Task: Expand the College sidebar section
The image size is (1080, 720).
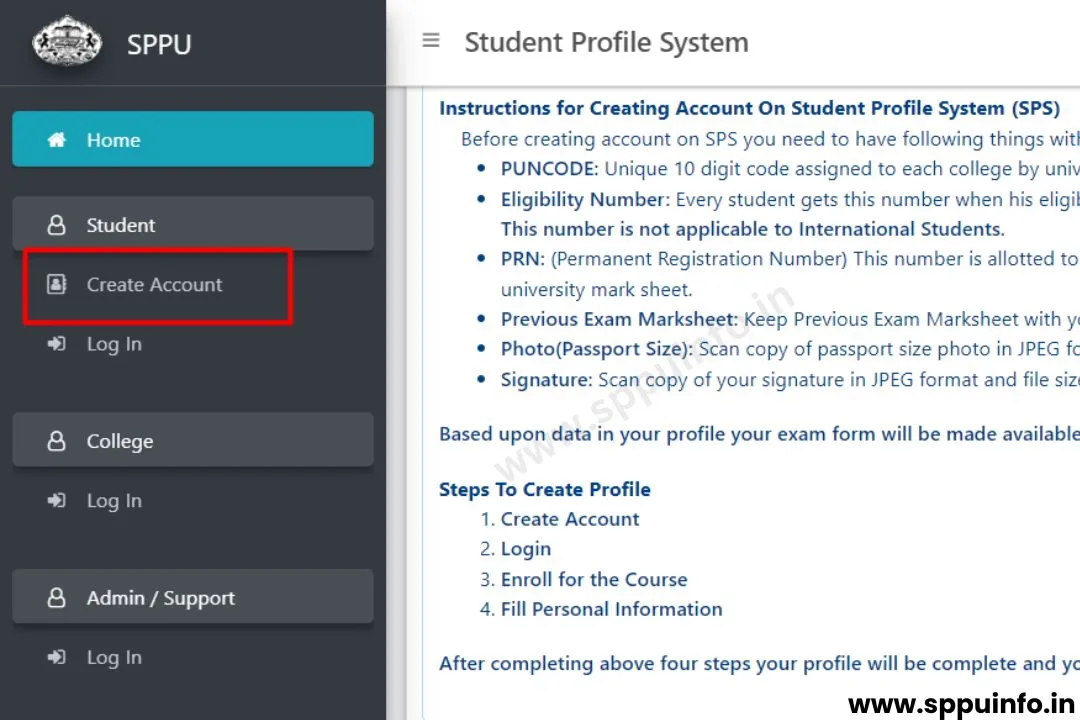Action: click(x=121, y=441)
